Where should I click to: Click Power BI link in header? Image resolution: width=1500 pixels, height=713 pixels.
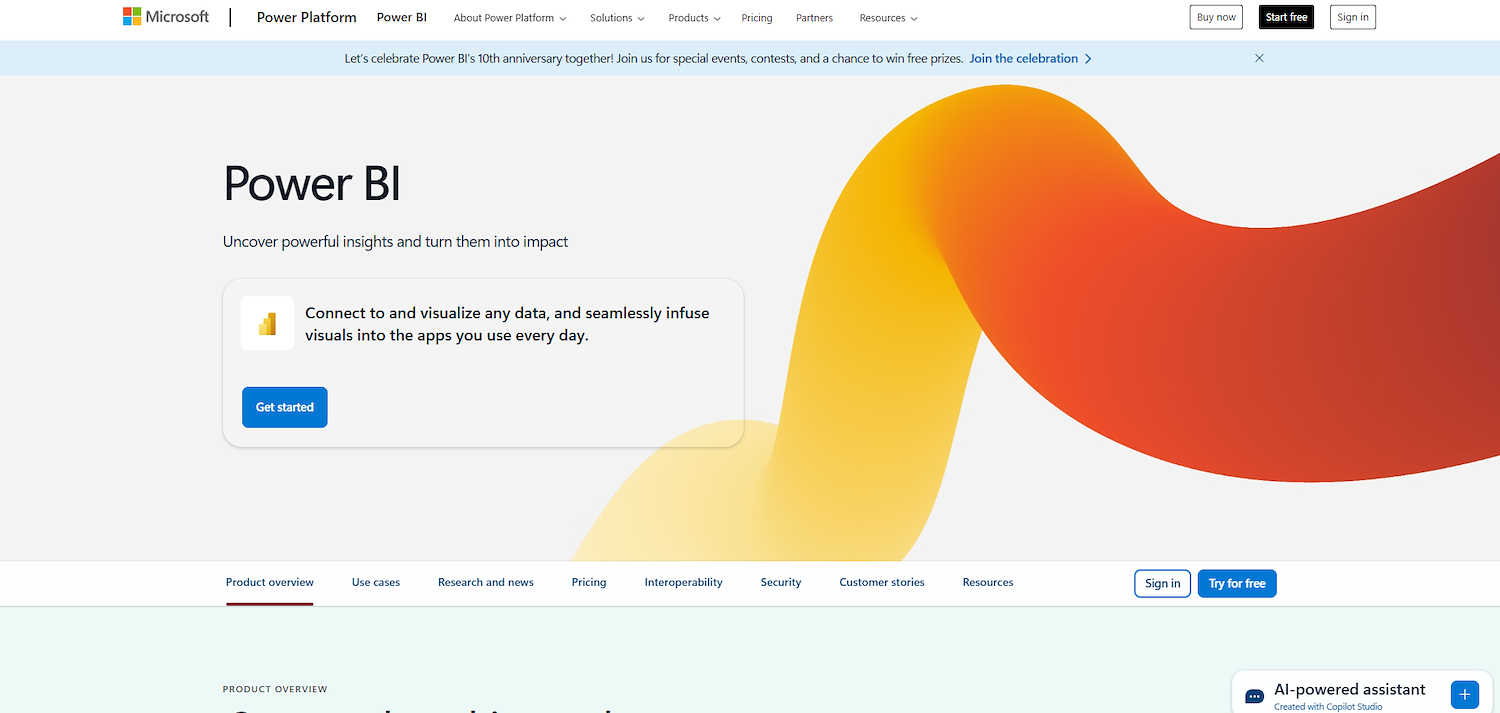[402, 17]
